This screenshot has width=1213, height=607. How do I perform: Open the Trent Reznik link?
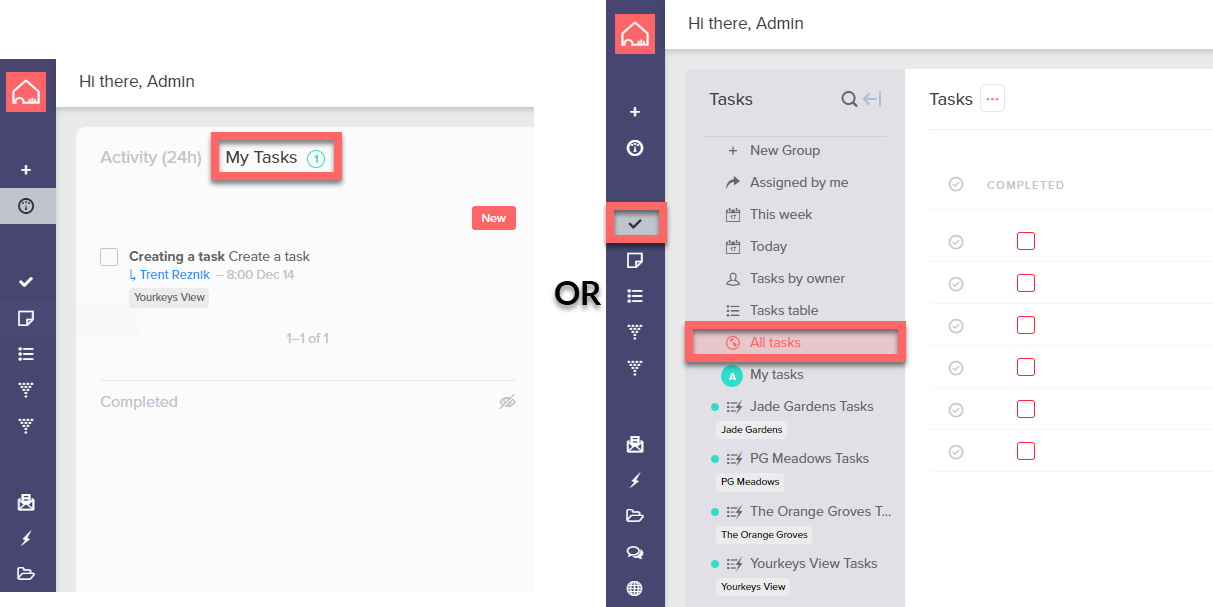click(175, 275)
